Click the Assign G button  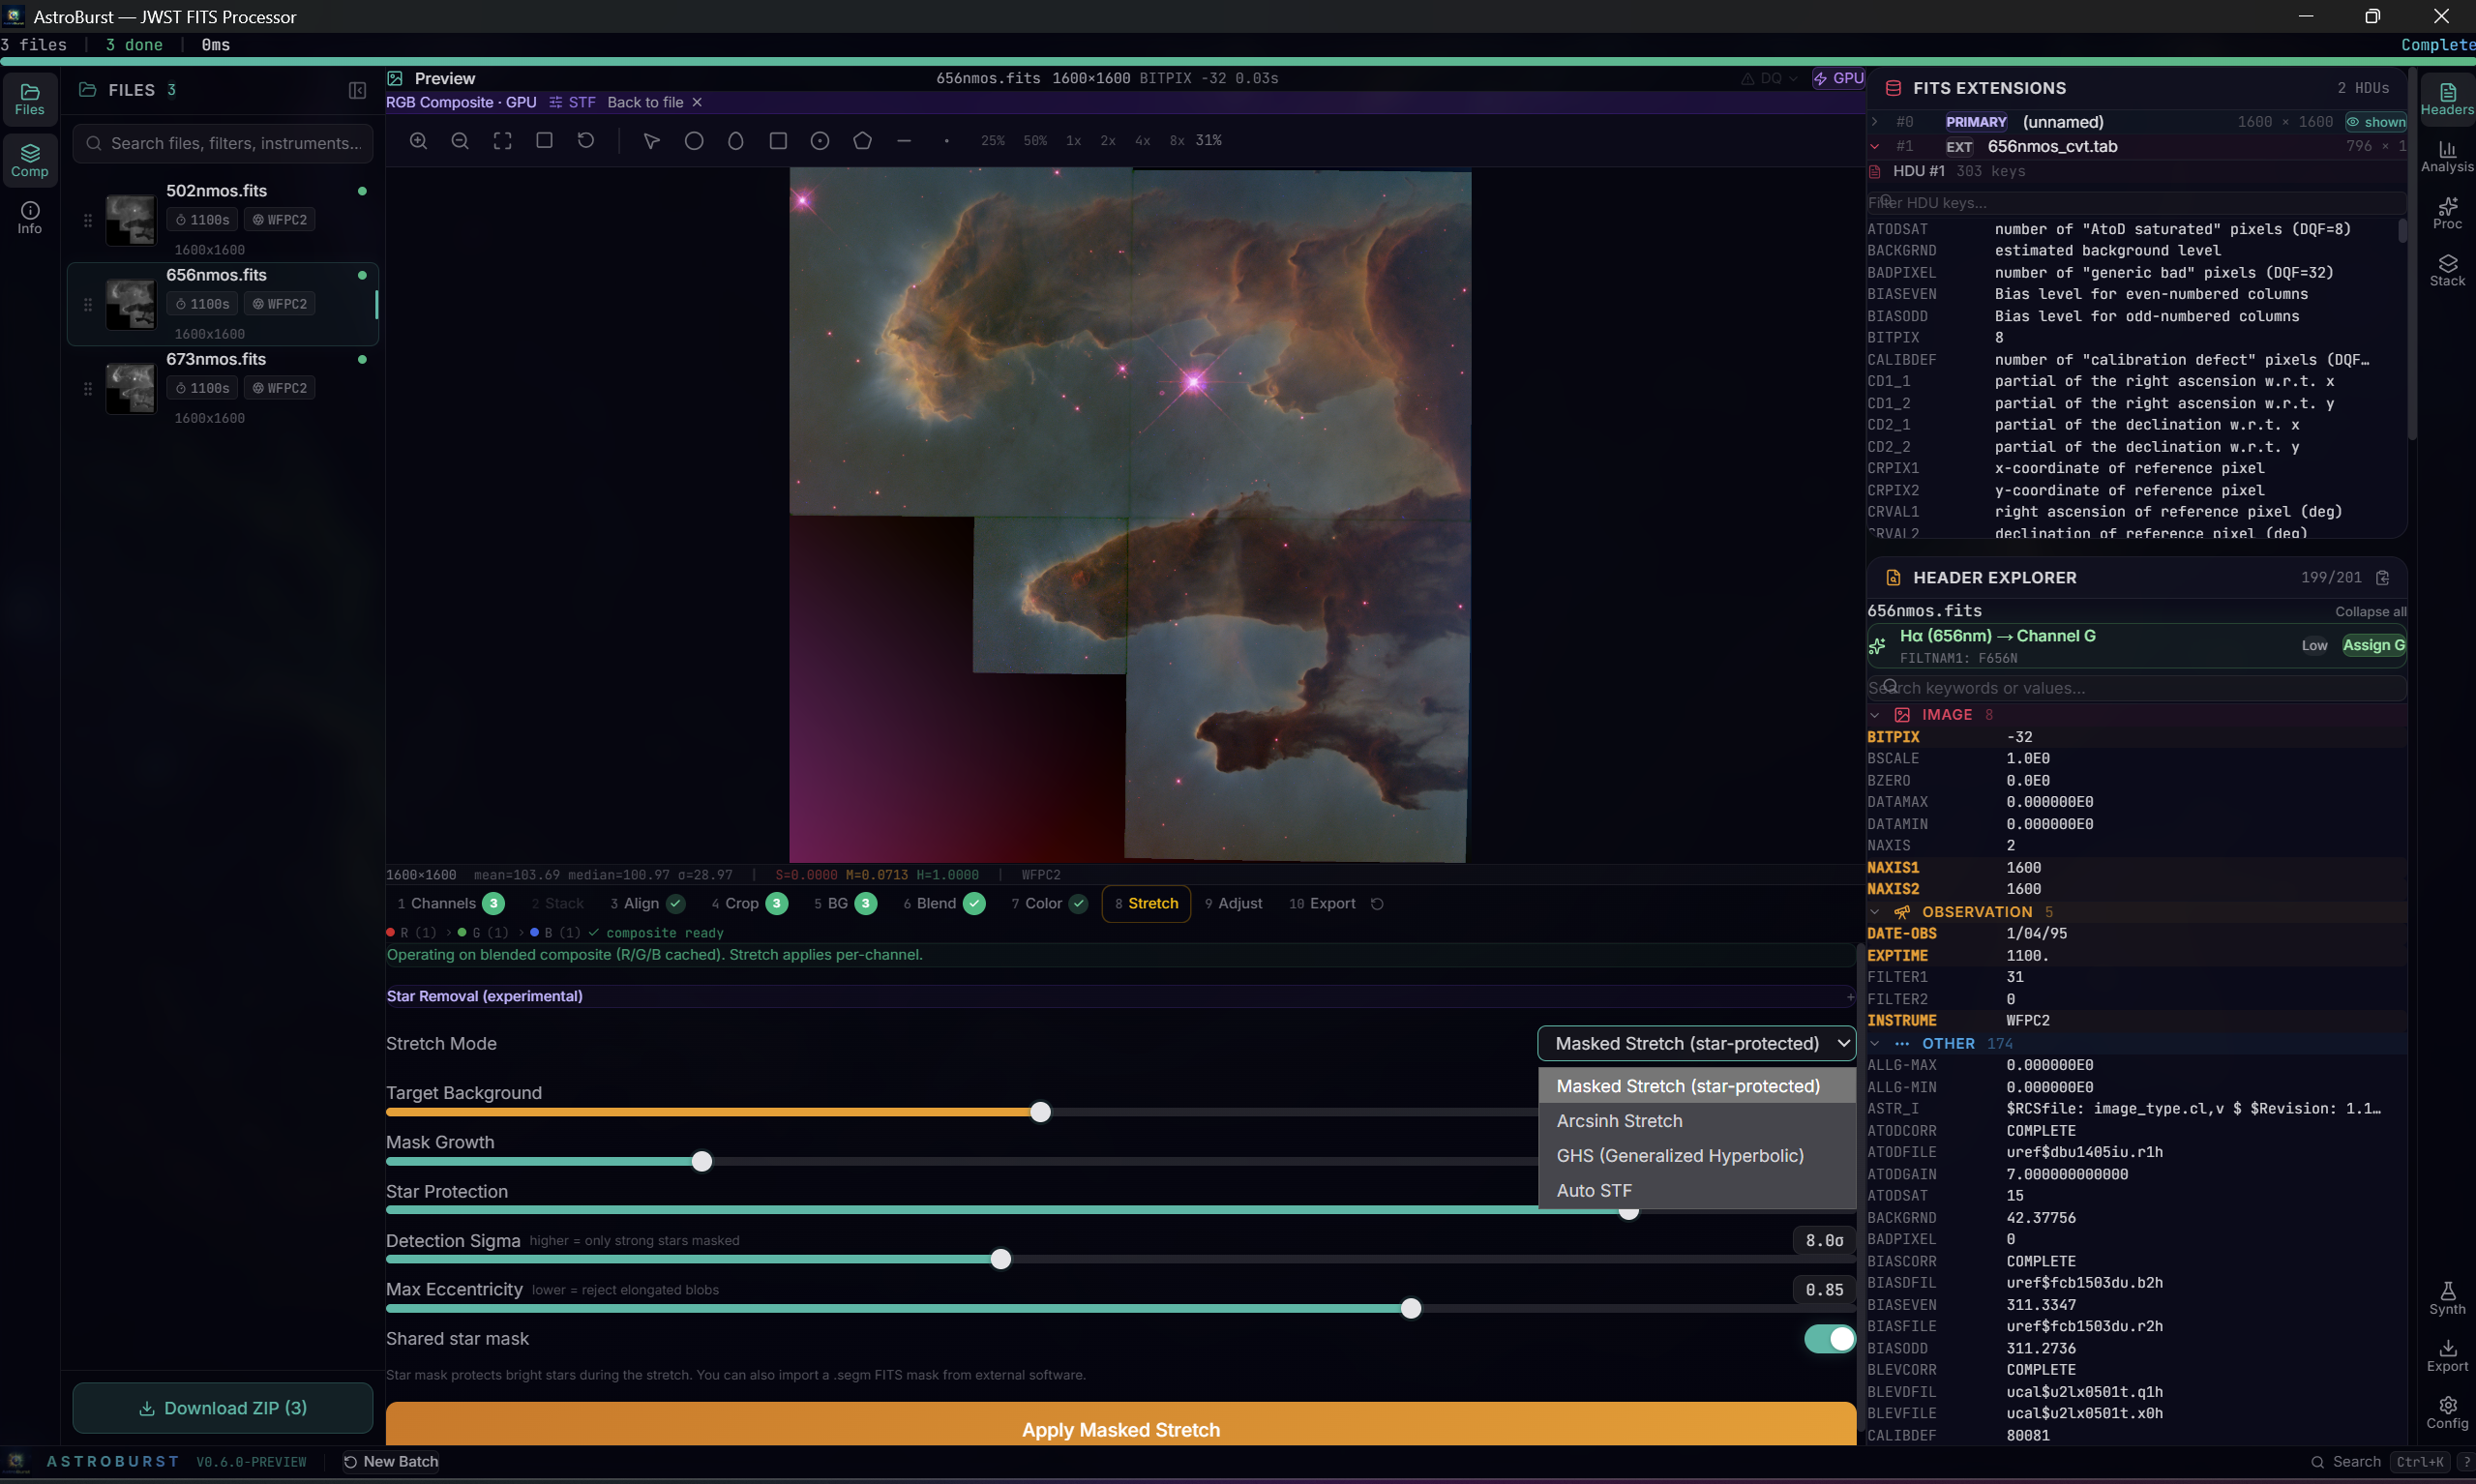(2373, 646)
